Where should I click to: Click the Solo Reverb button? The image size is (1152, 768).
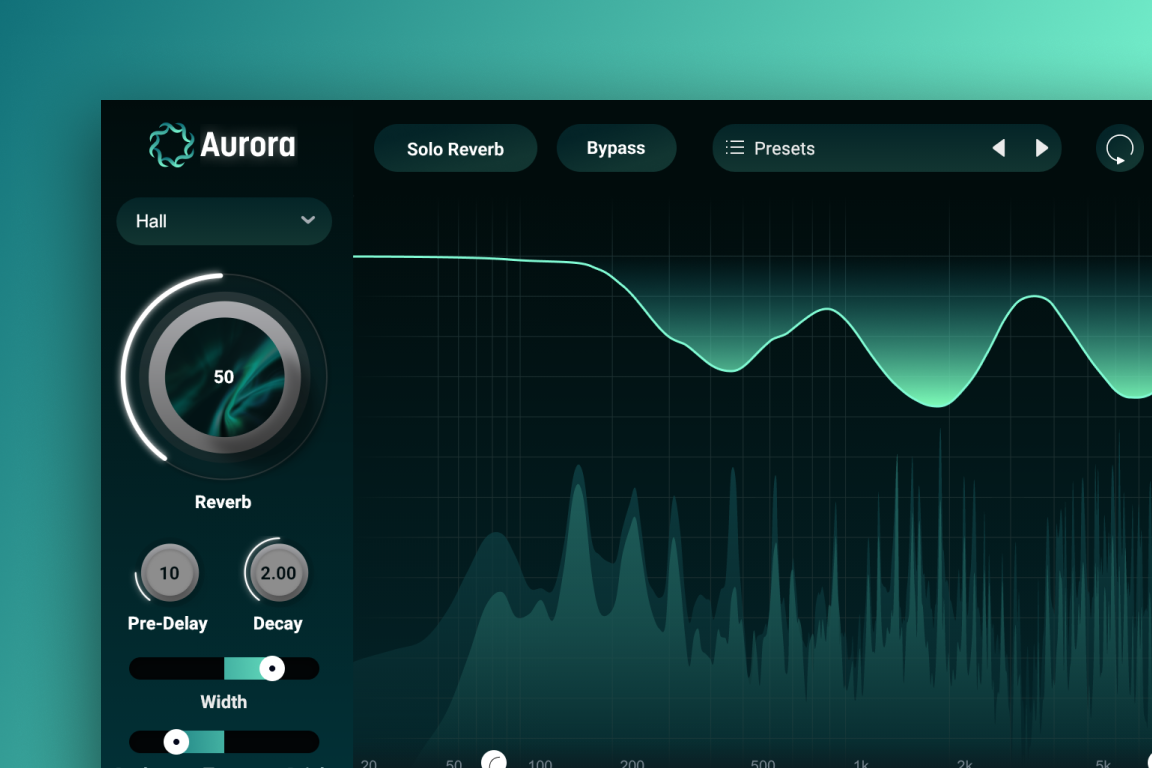pos(455,148)
